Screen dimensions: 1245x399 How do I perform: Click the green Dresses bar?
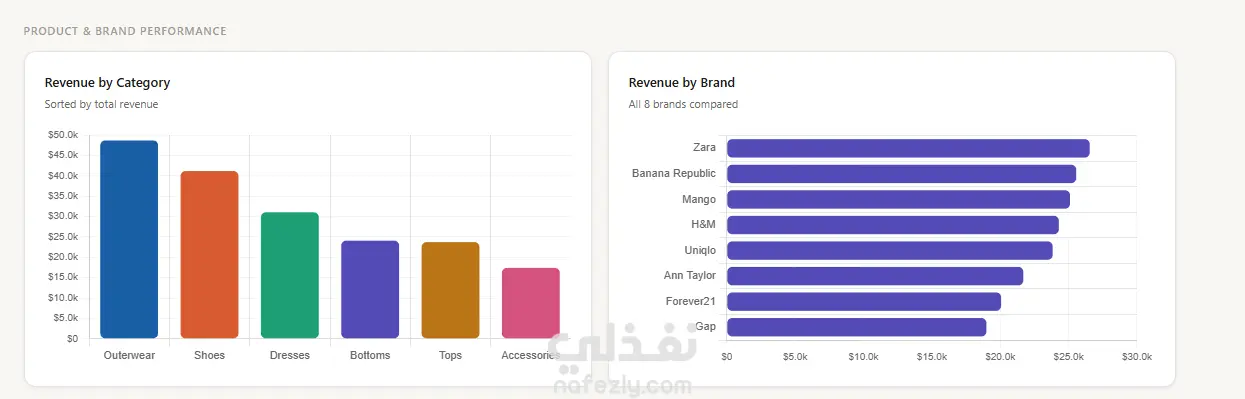click(x=290, y=275)
